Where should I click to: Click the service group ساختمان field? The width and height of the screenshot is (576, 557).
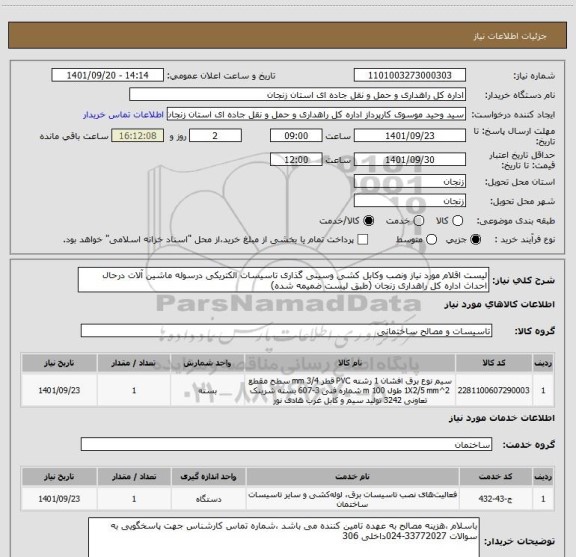(x=286, y=444)
